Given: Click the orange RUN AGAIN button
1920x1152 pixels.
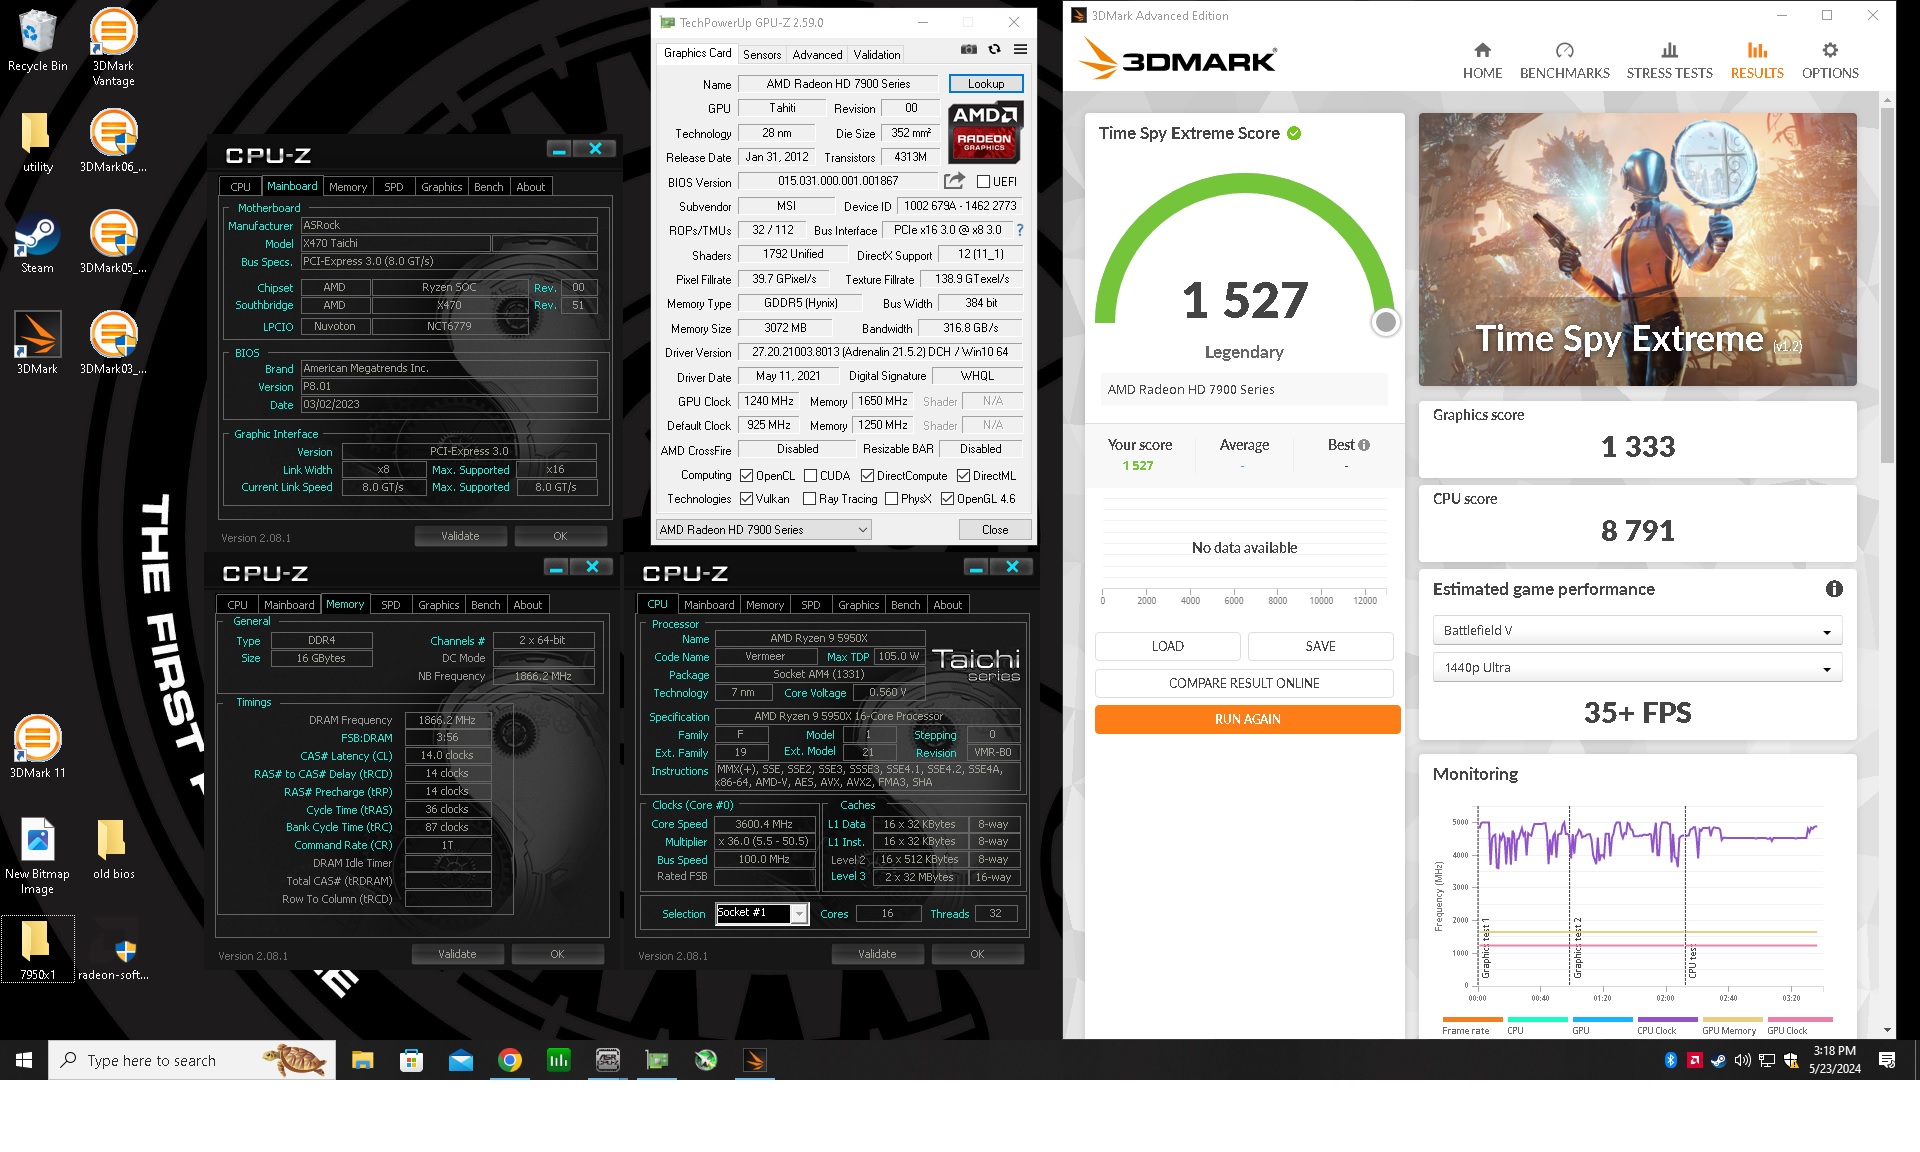Looking at the screenshot, I should (1247, 719).
